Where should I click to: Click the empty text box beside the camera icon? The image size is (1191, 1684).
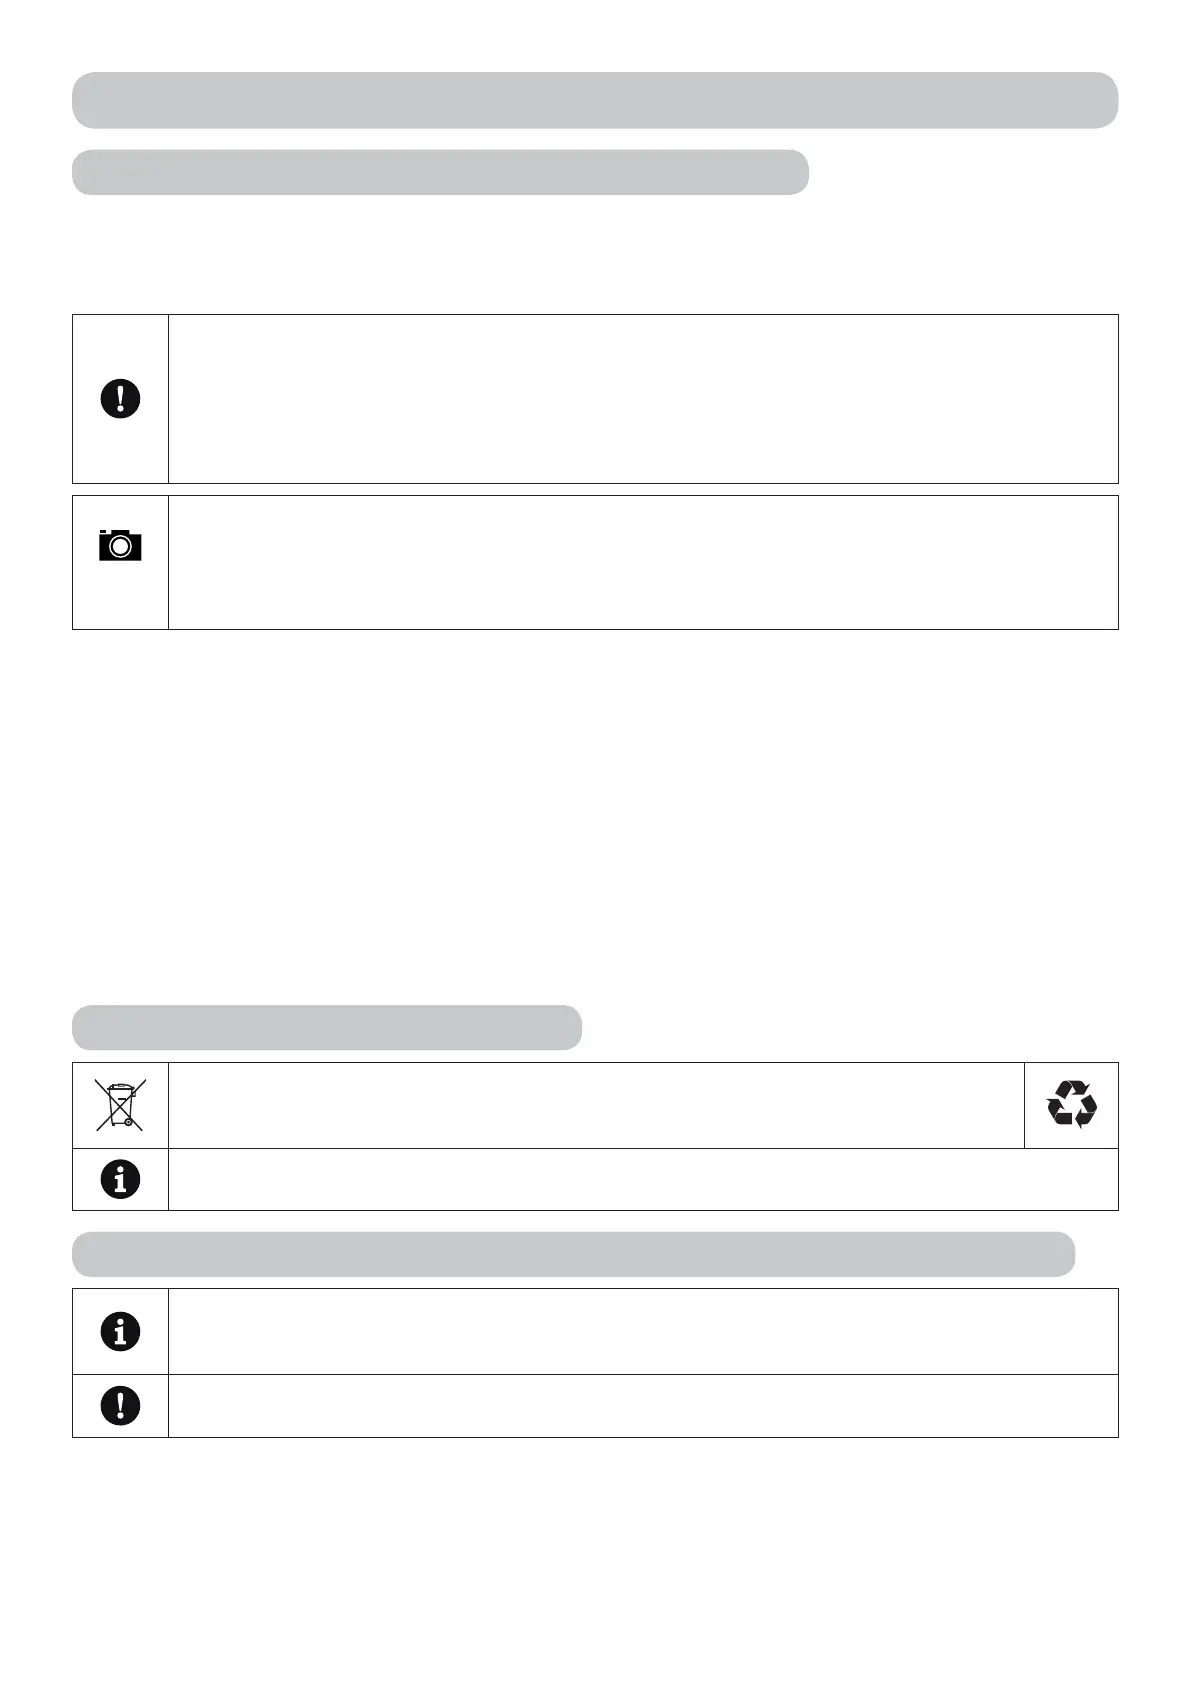[x=642, y=562]
